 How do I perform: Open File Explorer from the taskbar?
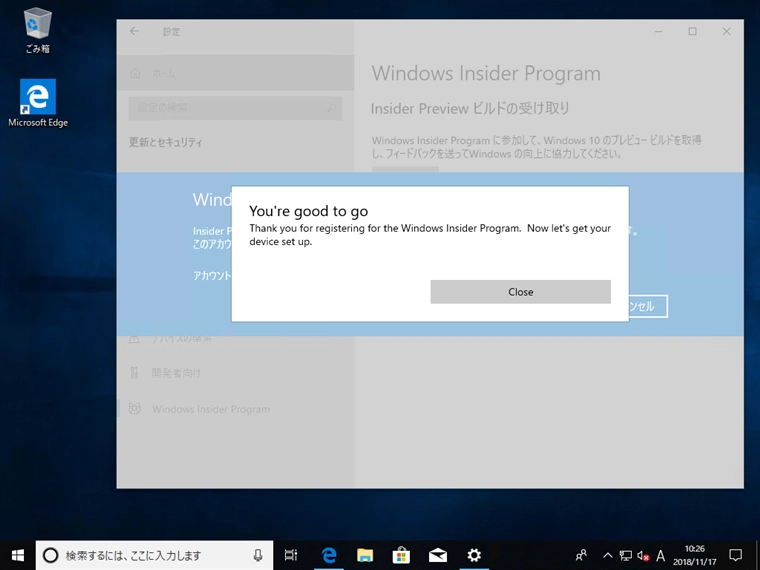(365, 555)
